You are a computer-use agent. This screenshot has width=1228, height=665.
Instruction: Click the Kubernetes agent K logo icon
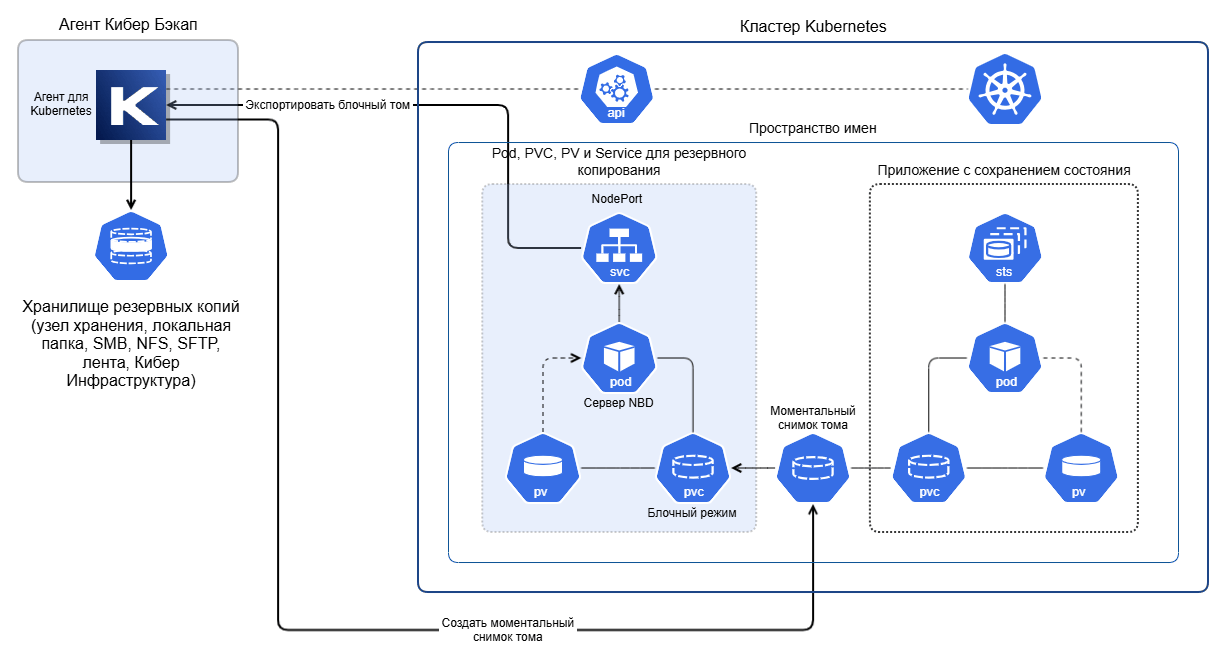(131, 106)
